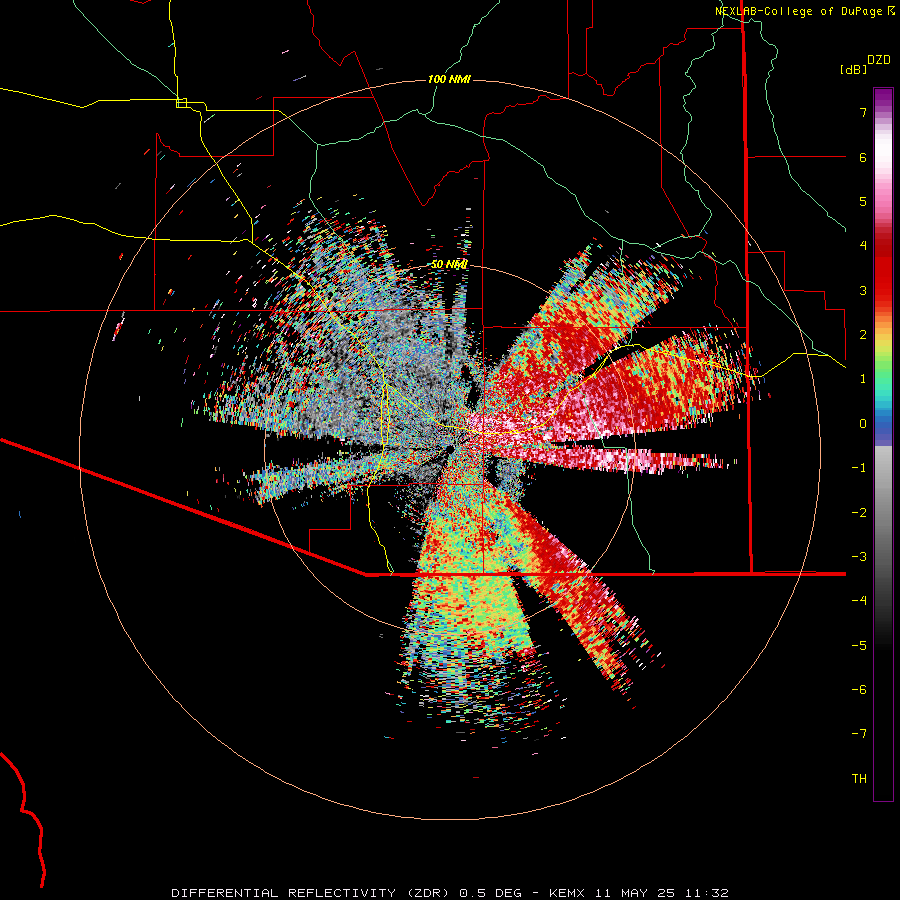Image resolution: width=900 pixels, height=900 pixels.
Task: Click the [dB] unit label
Action: [853, 70]
